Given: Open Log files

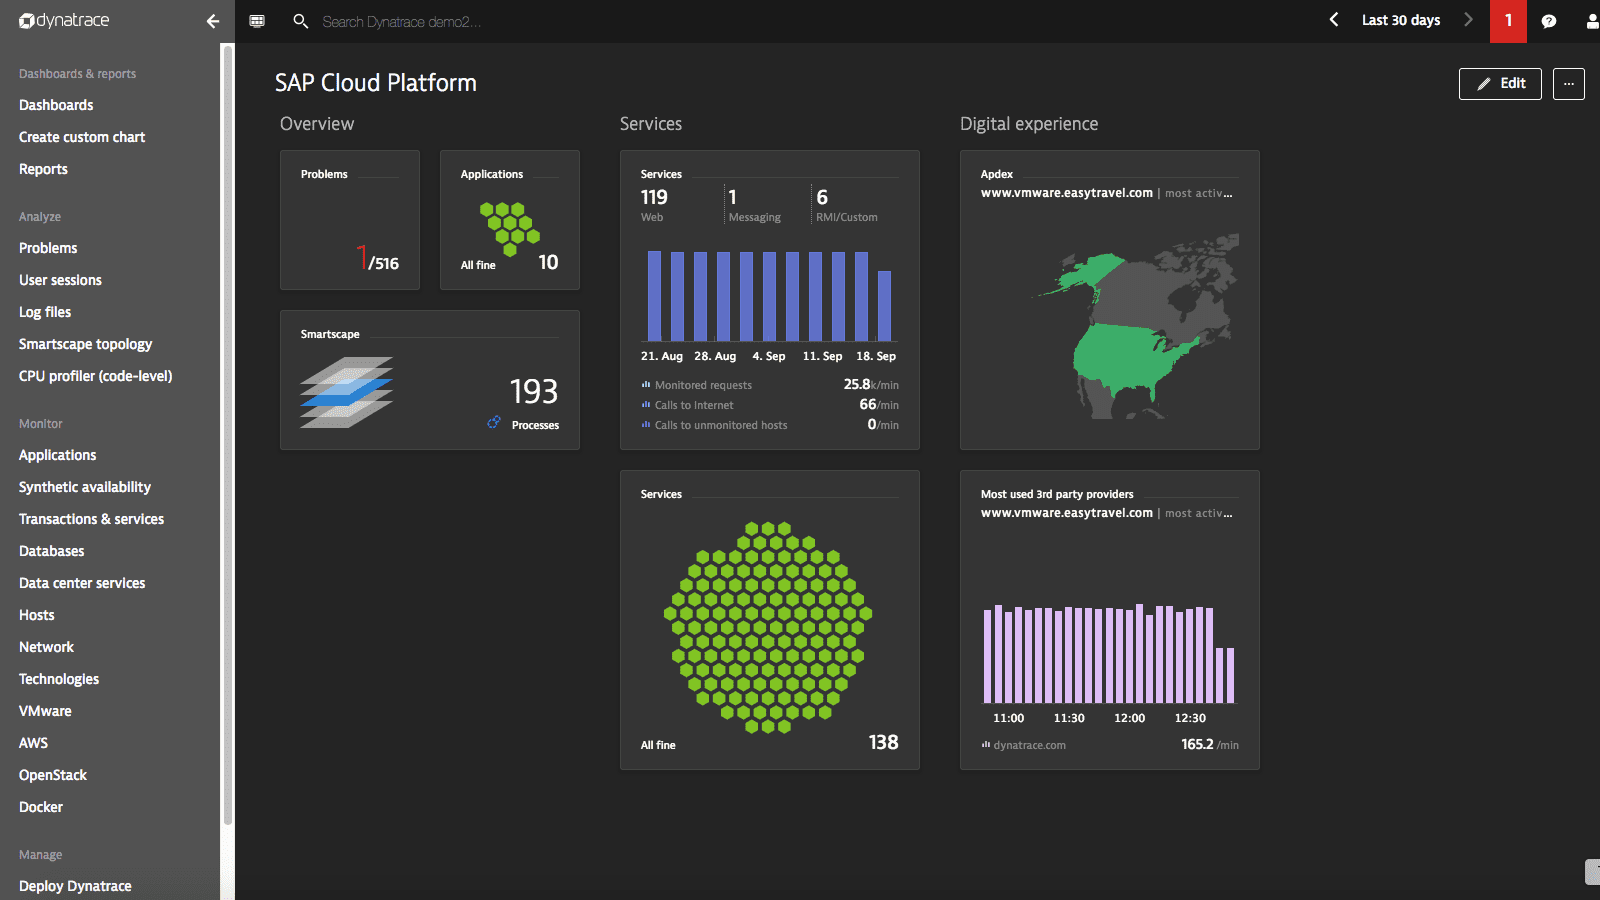Looking at the screenshot, I should [x=45, y=312].
